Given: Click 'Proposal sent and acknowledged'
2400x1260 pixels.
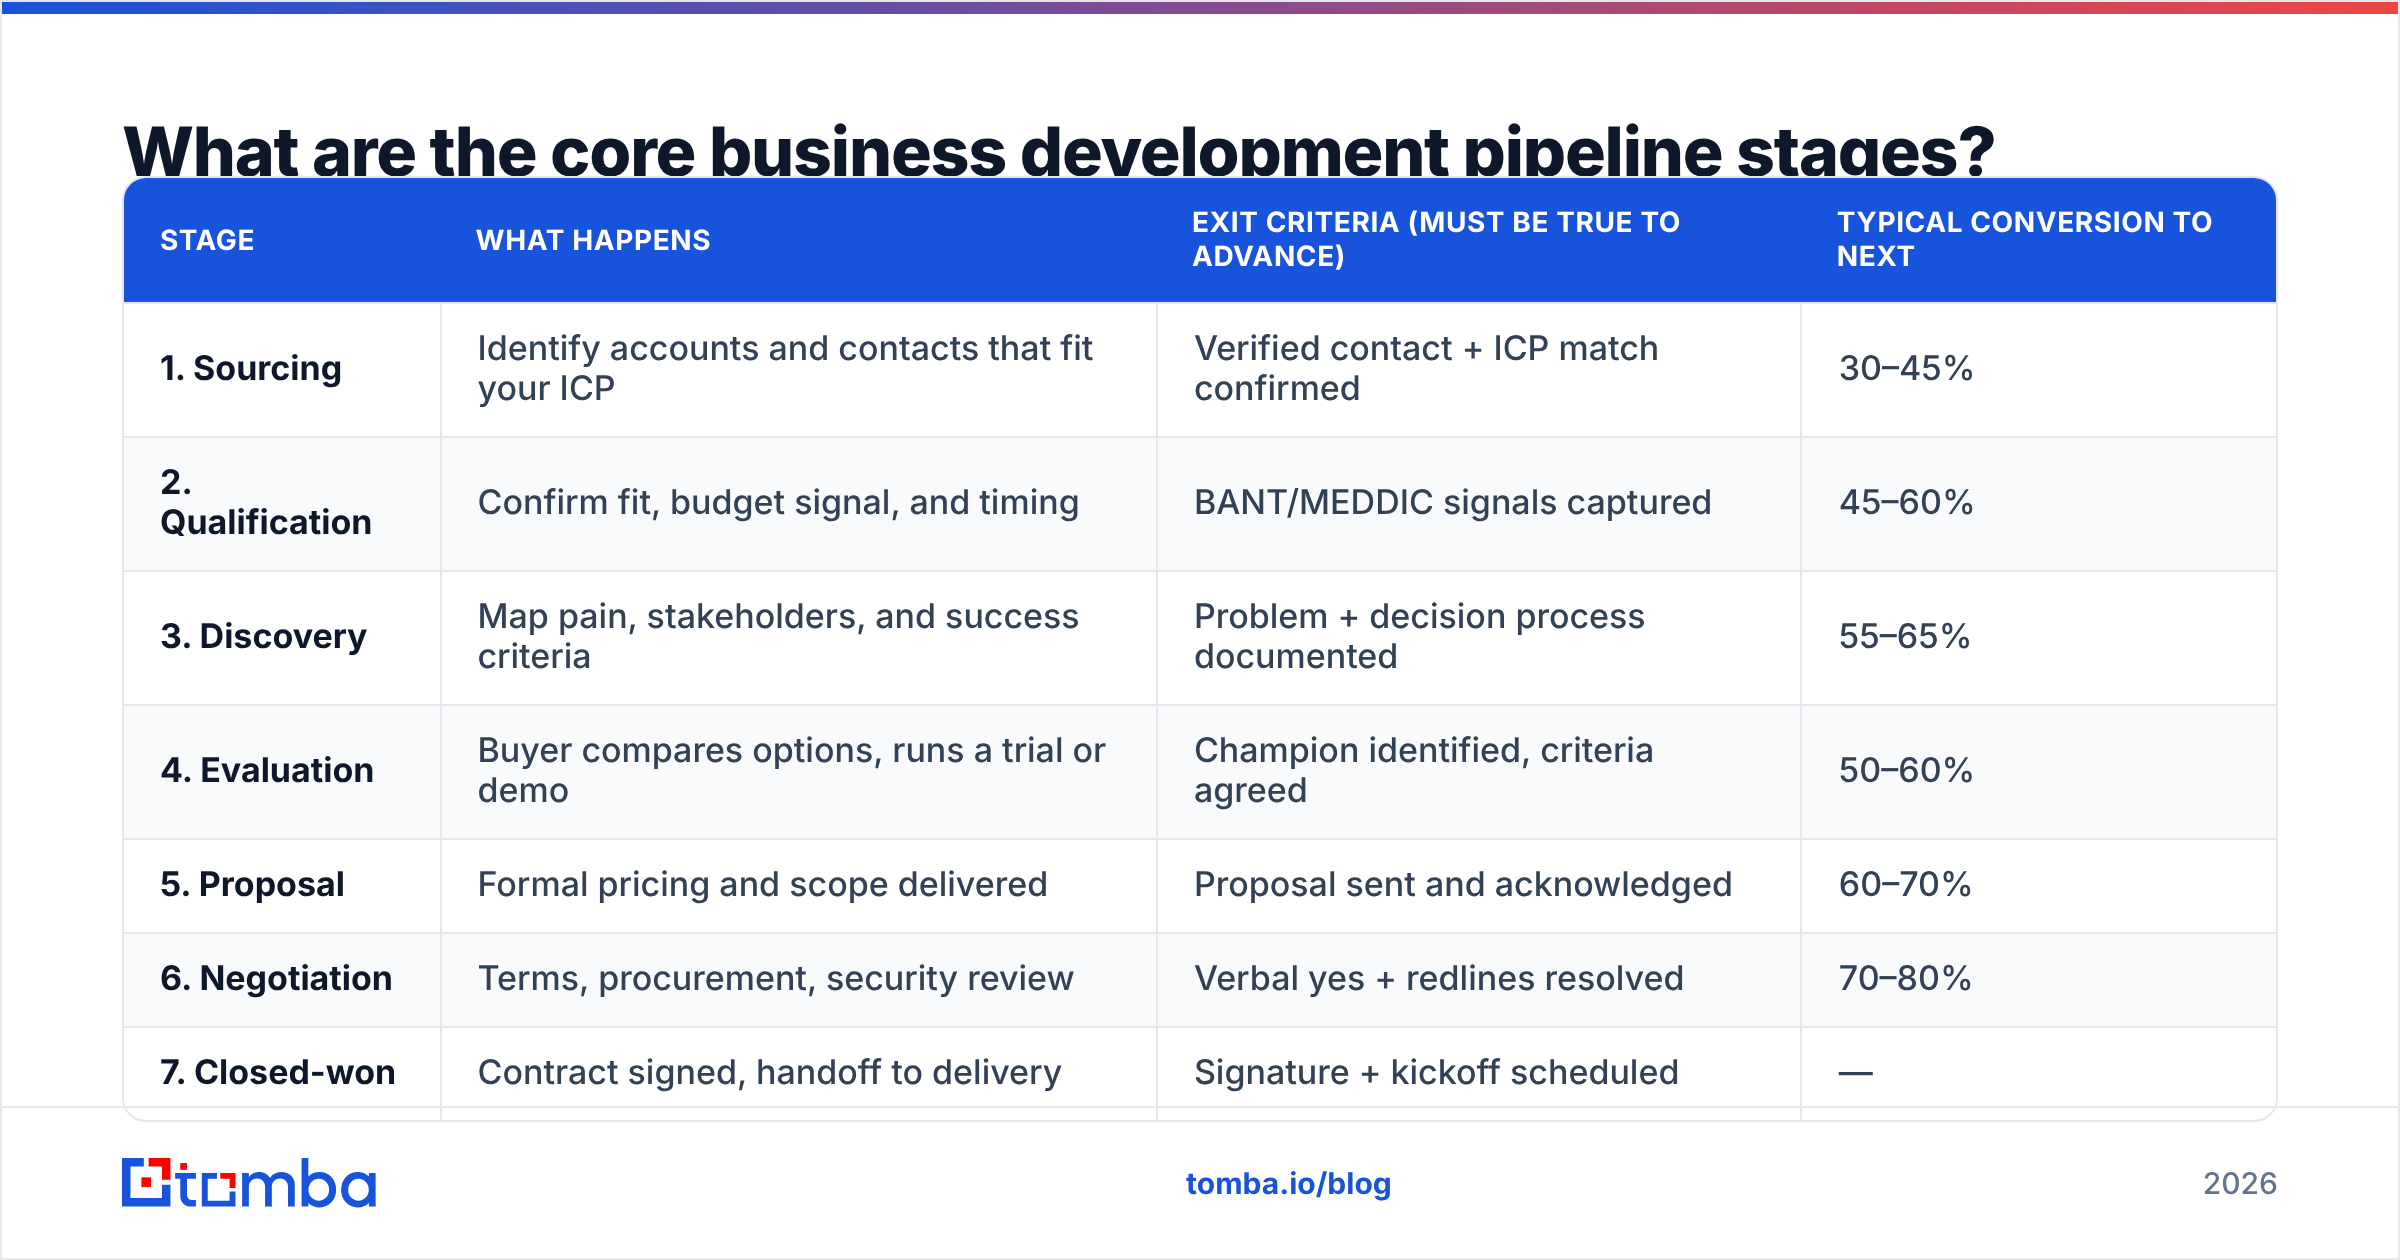Looking at the screenshot, I should click(1463, 884).
